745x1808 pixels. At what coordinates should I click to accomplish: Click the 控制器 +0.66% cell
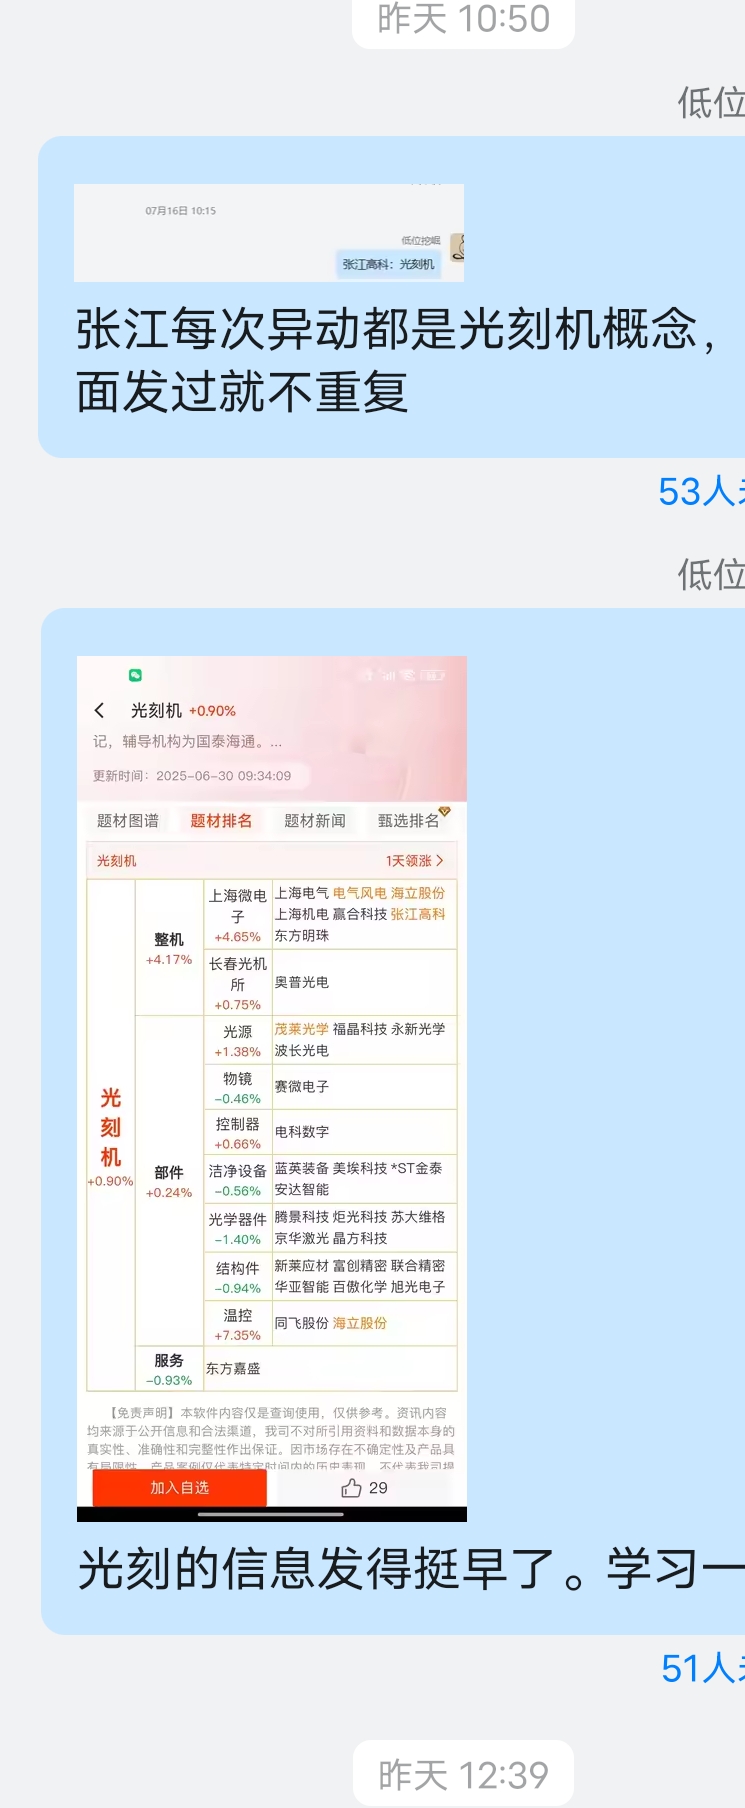pyautogui.click(x=238, y=1132)
